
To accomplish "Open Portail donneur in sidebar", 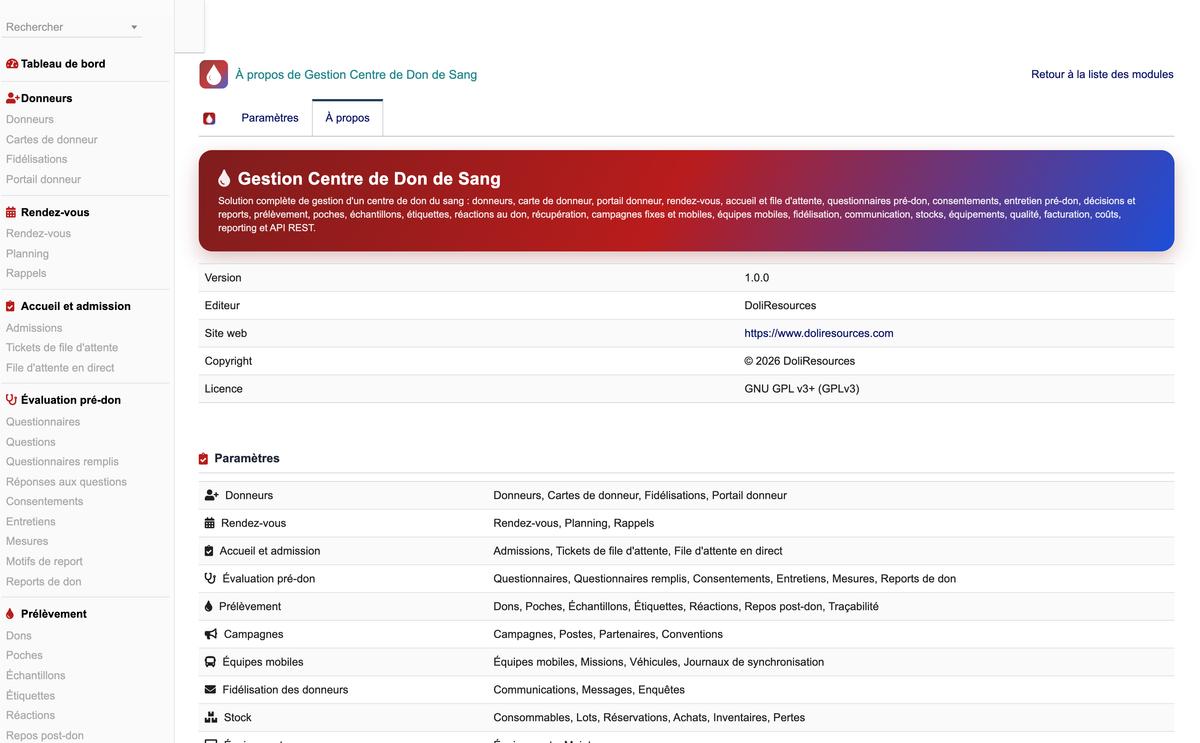I will [44, 180].
